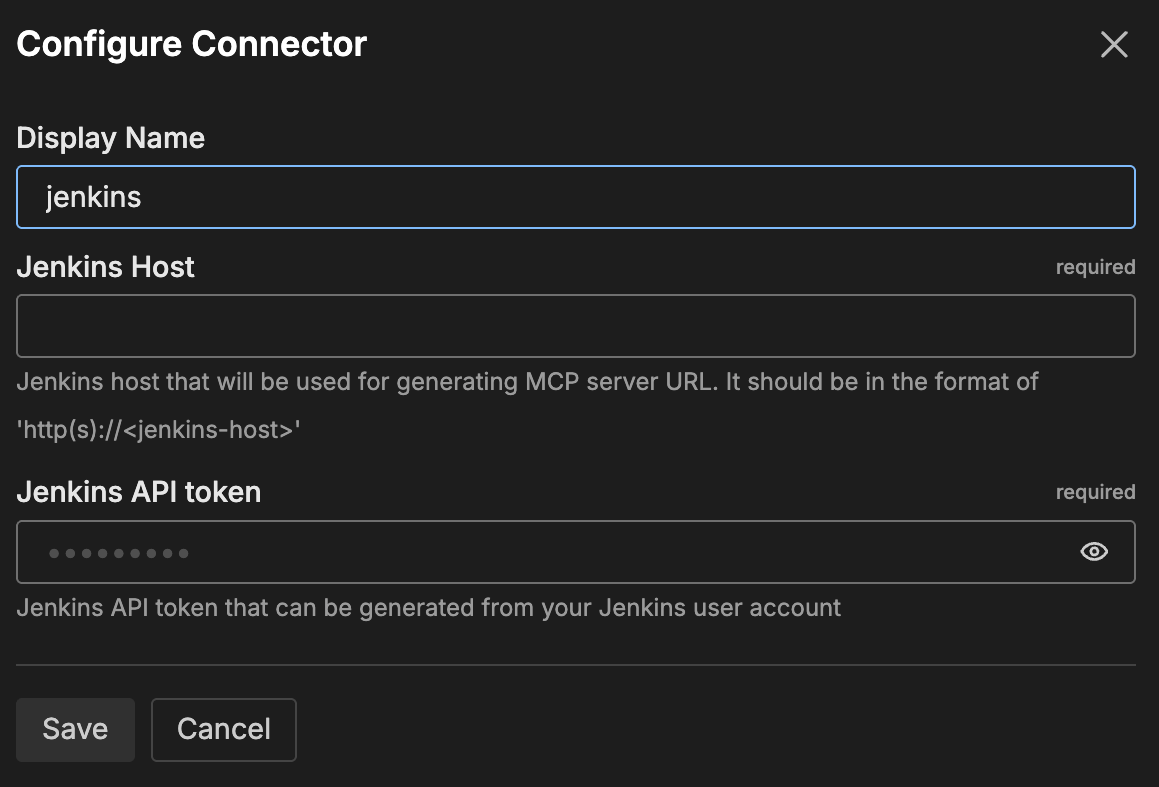This screenshot has width=1159, height=787.
Task: Cancel the connector configuration
Action: point(224,730)
